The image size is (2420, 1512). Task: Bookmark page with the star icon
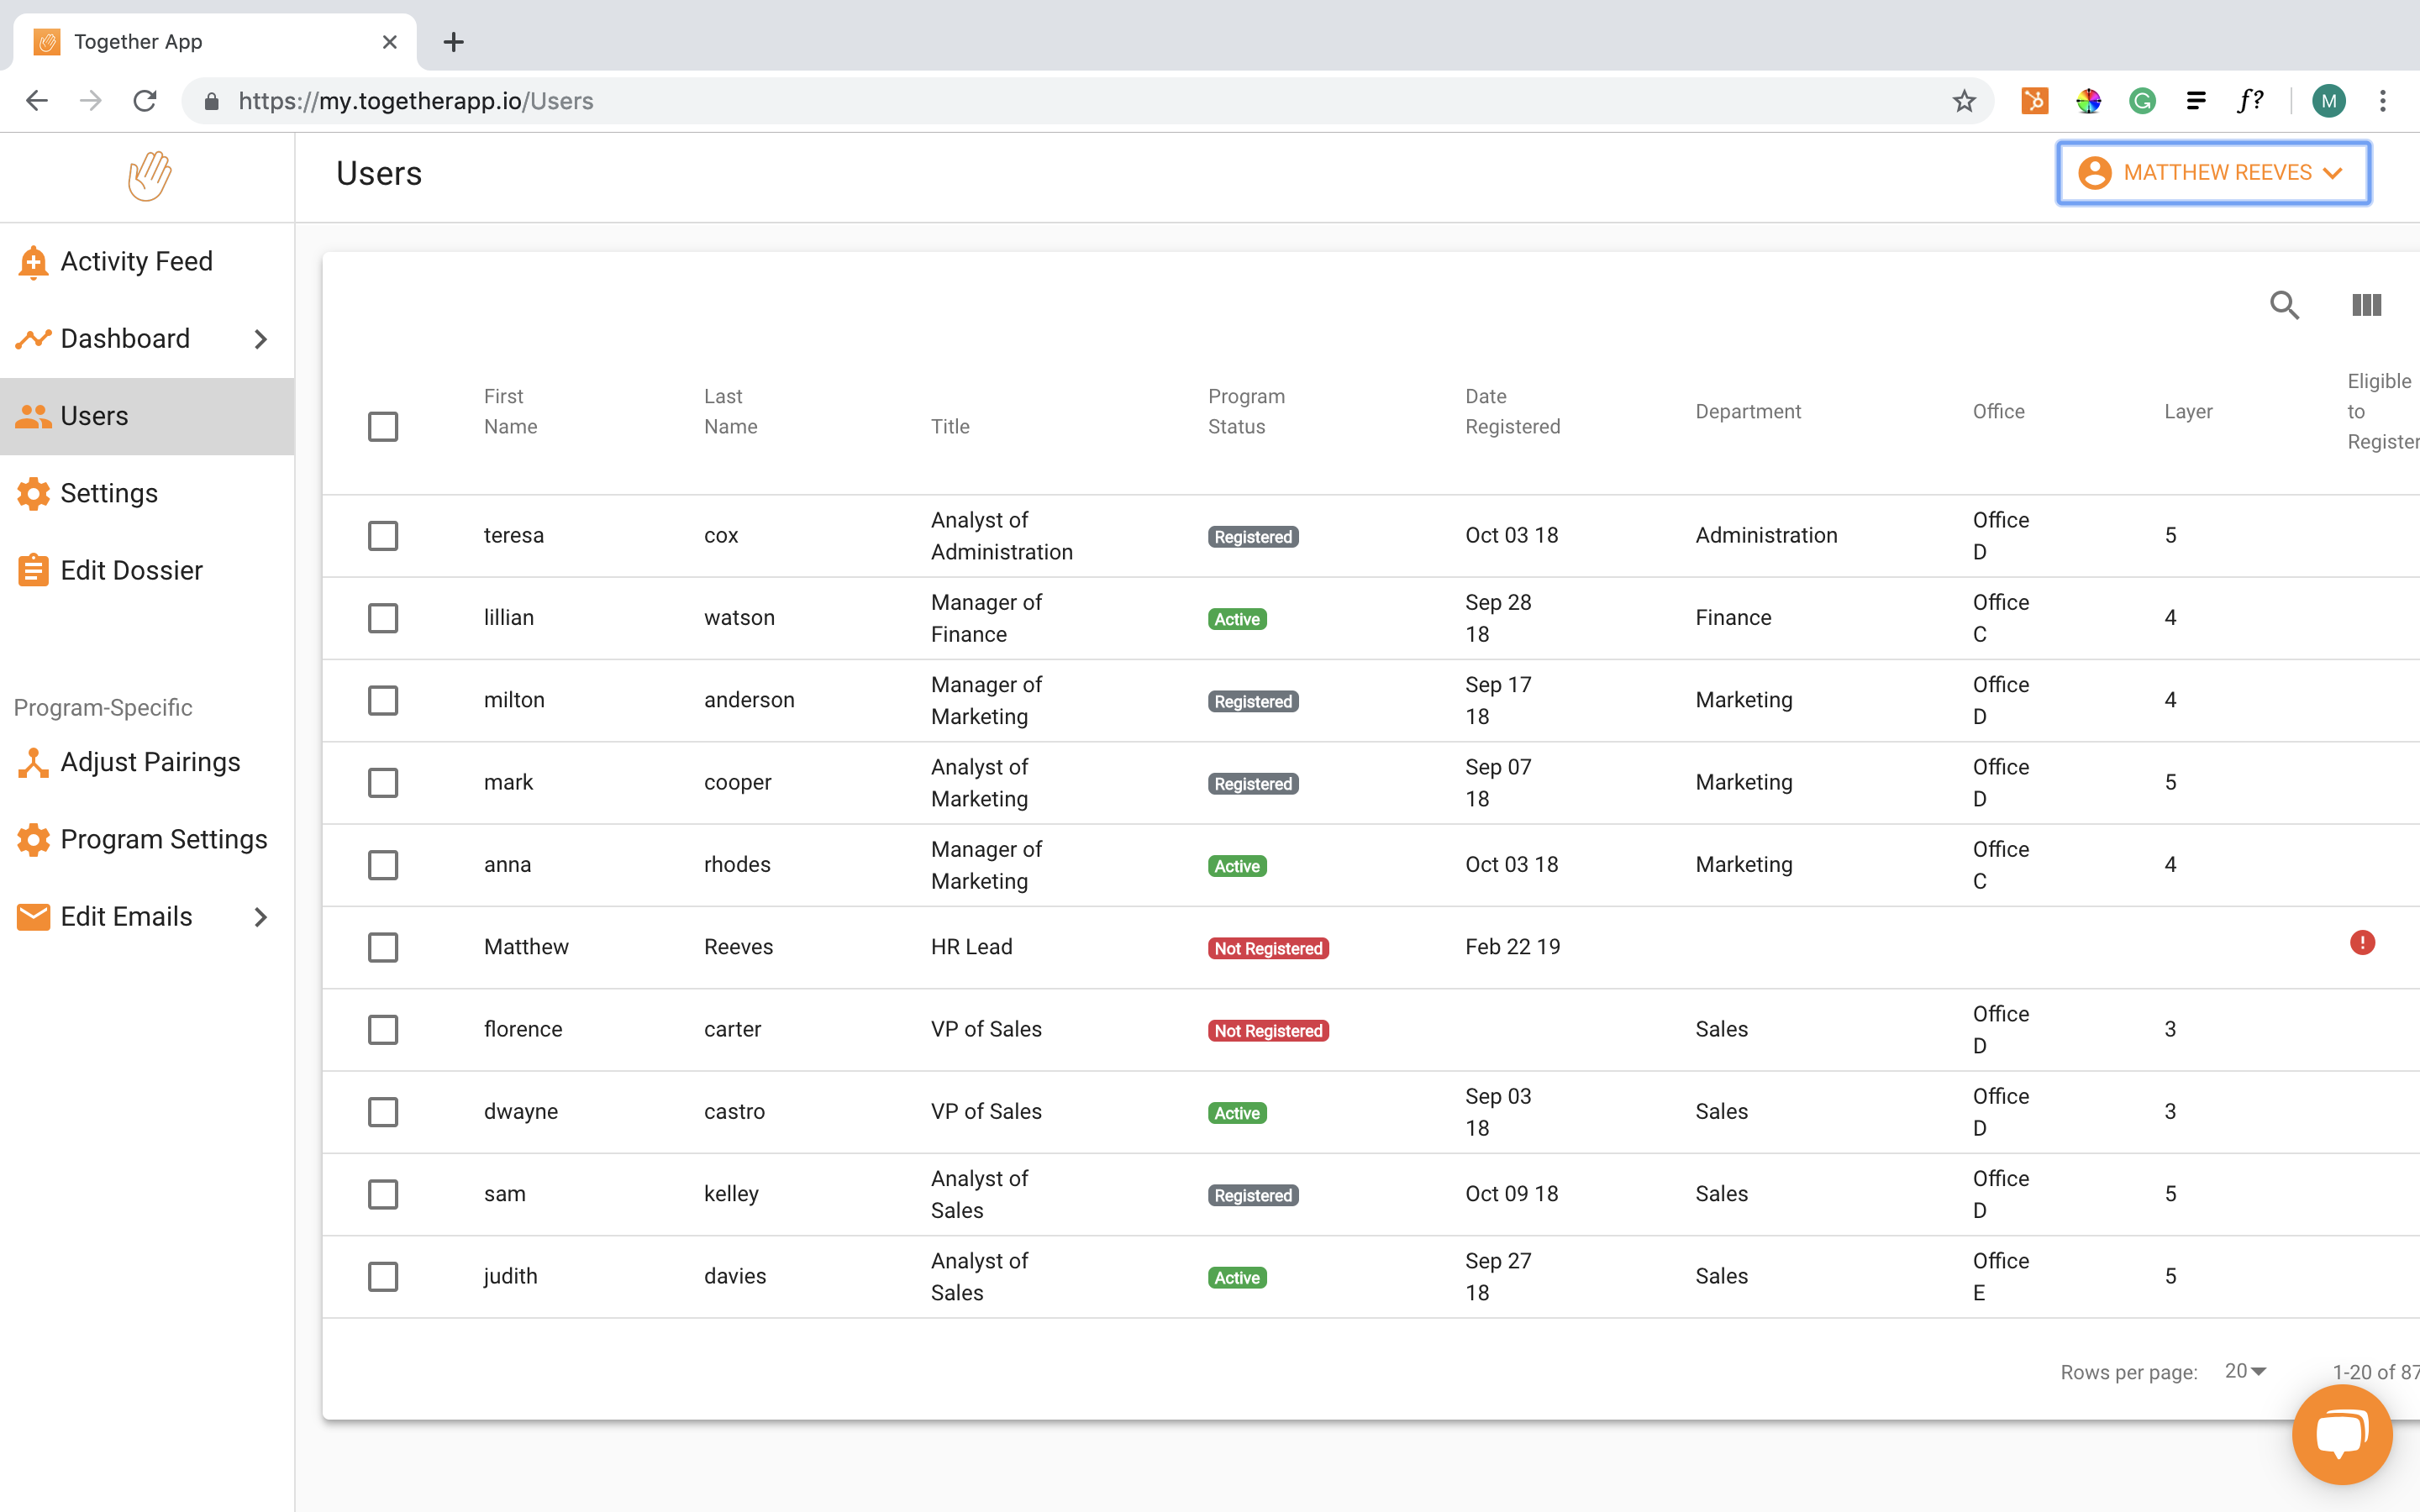coord(1964,101)
